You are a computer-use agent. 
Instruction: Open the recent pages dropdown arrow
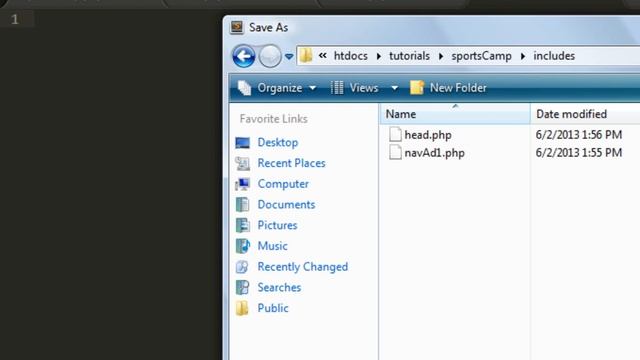point(289,56)
